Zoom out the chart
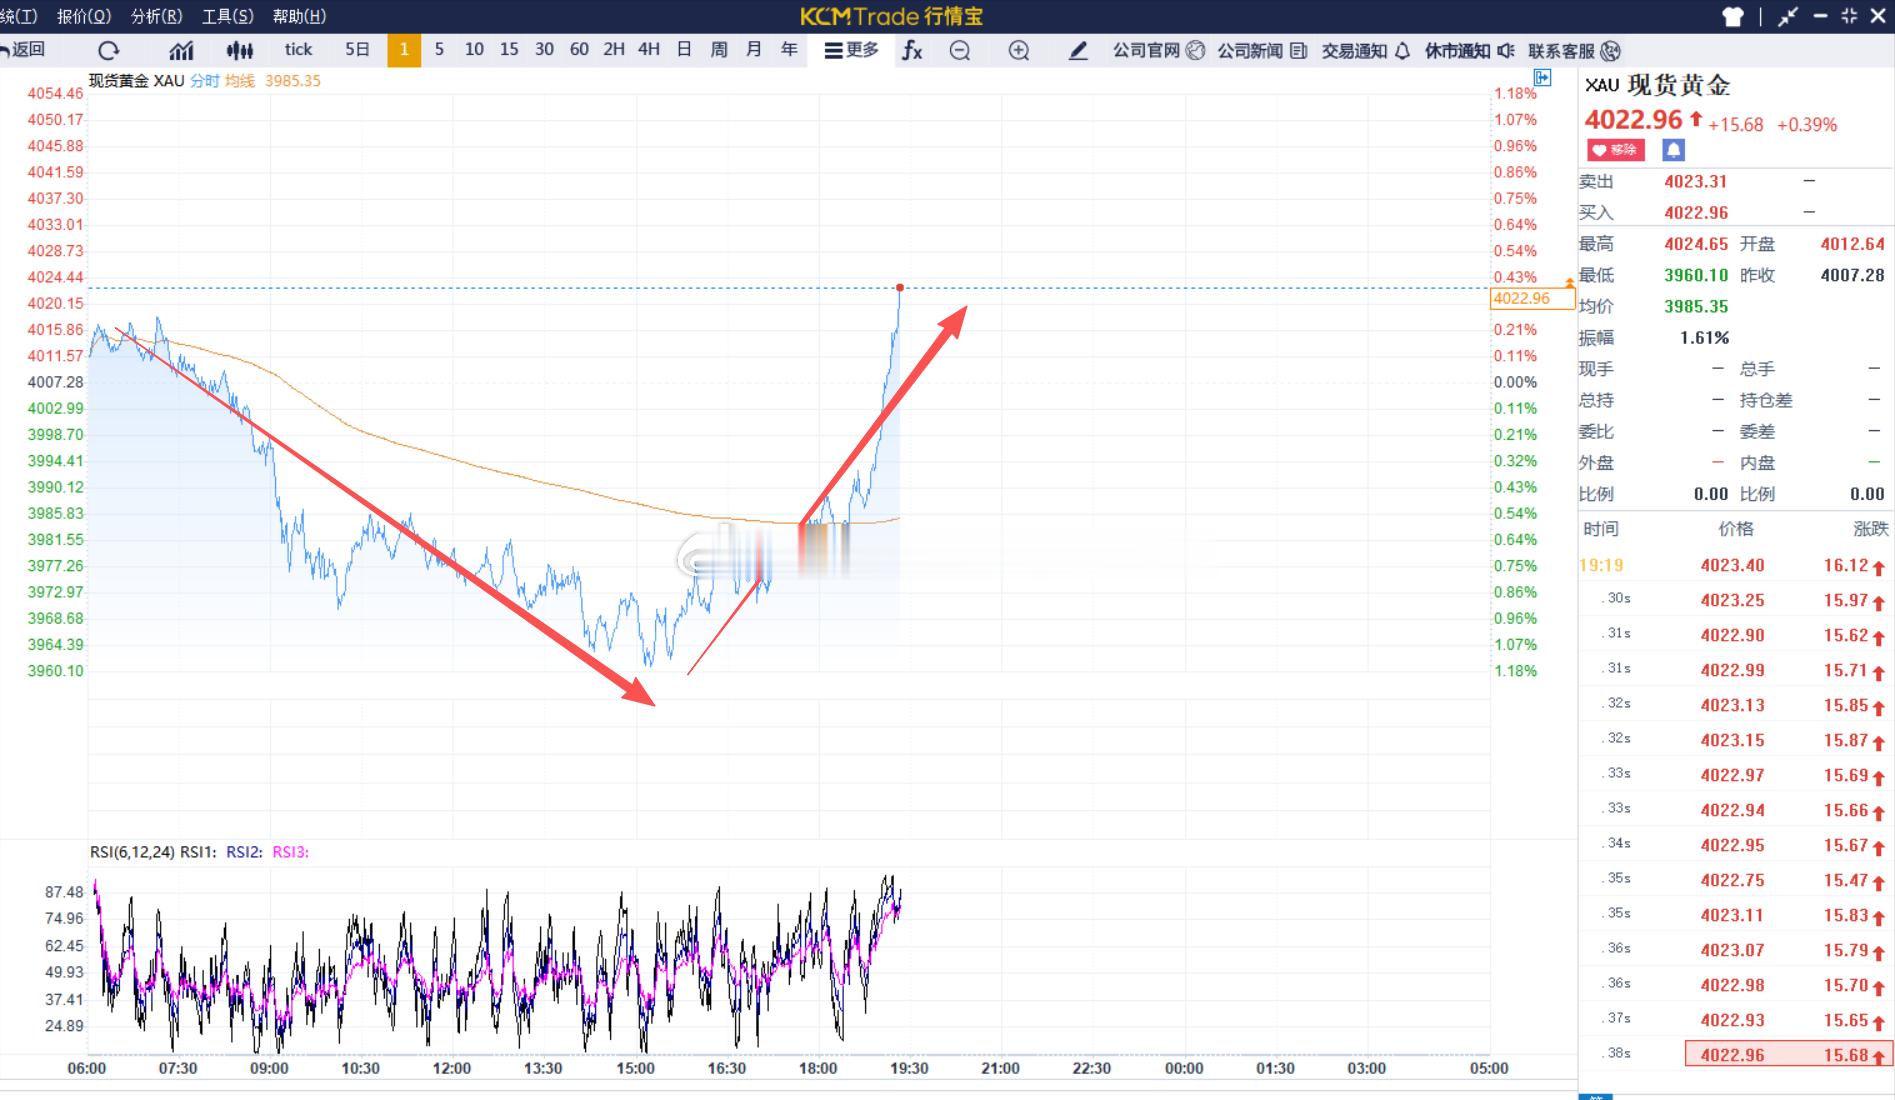Image resolution: width=1895 pixels, height=1100 pixels. [960, 51]
